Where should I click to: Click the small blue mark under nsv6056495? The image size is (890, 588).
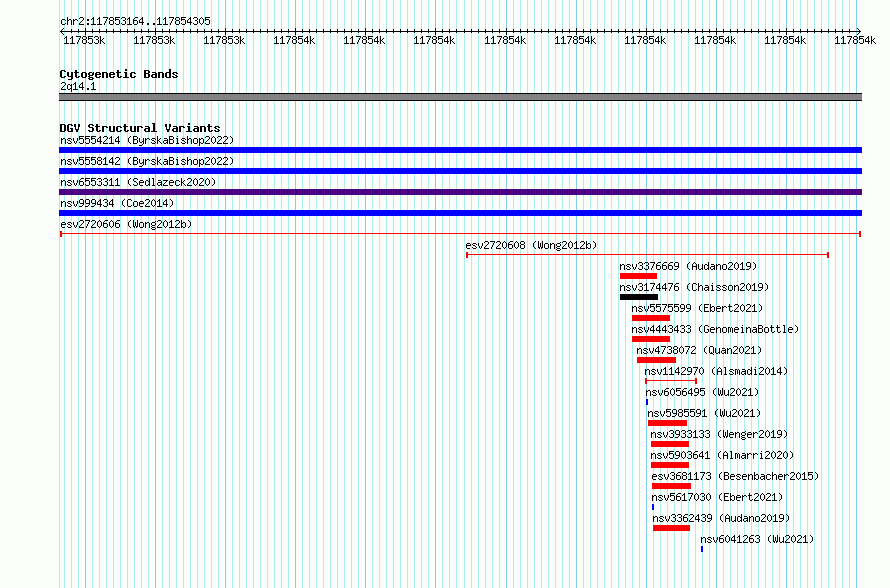pos(647,402)
